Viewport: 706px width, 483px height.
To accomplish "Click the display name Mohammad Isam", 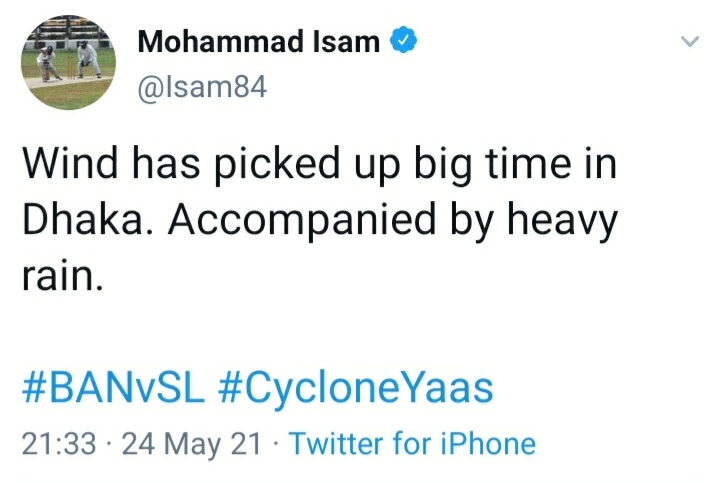I will 258,41.
